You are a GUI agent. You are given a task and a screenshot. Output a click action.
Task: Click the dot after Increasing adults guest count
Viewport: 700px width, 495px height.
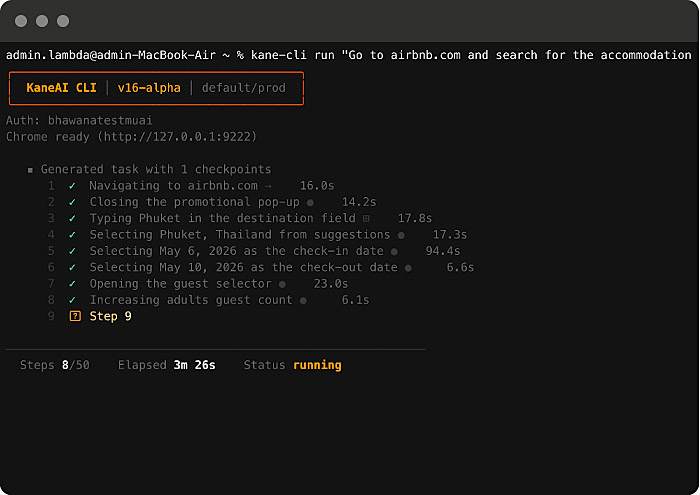tap(303, 300)
